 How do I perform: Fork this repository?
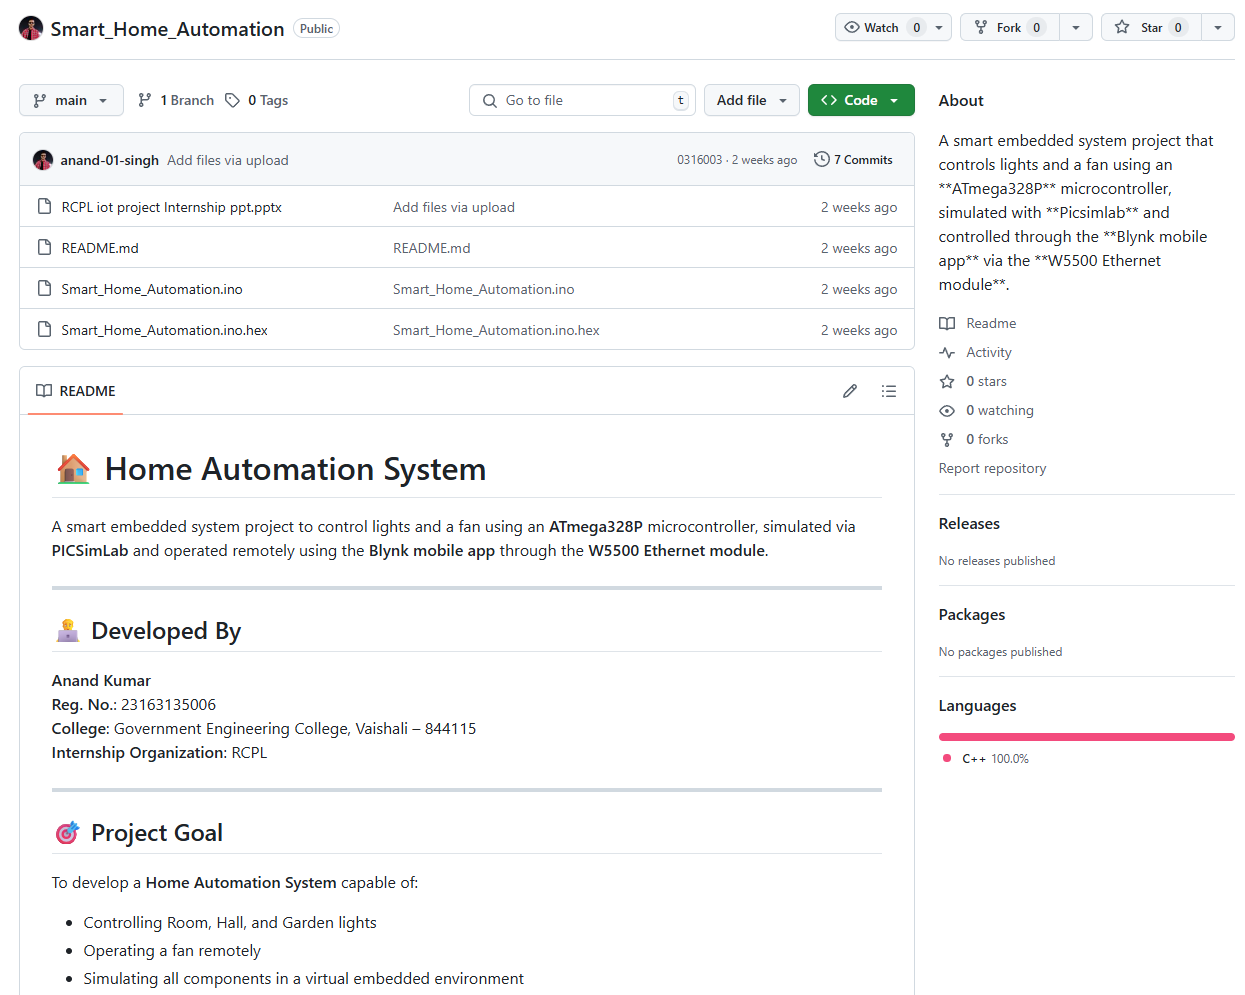tap(1009, 28)
